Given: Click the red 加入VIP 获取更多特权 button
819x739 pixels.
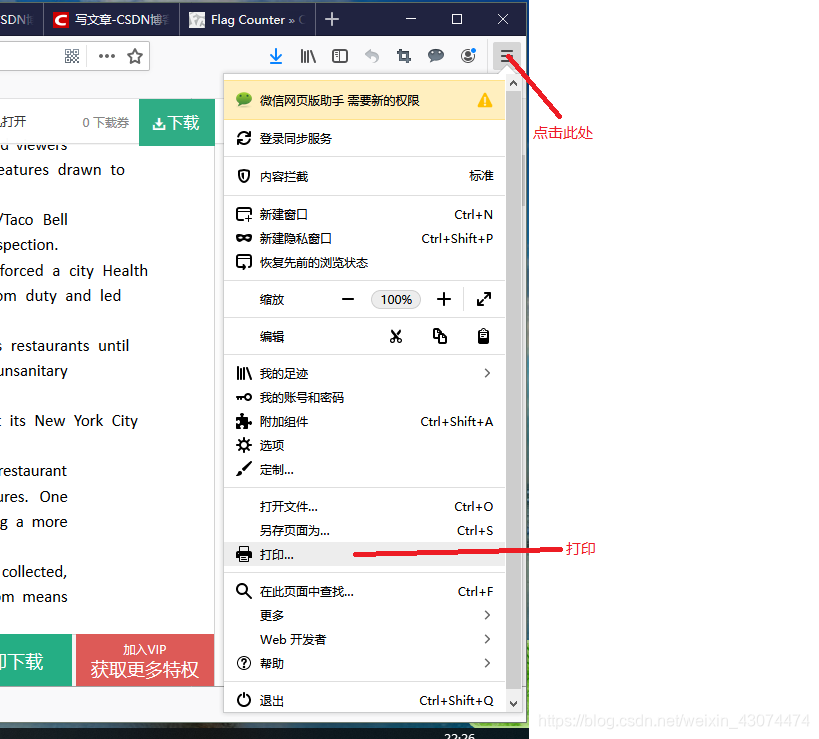Looking at the screenshot, I should tap(145, 661).
